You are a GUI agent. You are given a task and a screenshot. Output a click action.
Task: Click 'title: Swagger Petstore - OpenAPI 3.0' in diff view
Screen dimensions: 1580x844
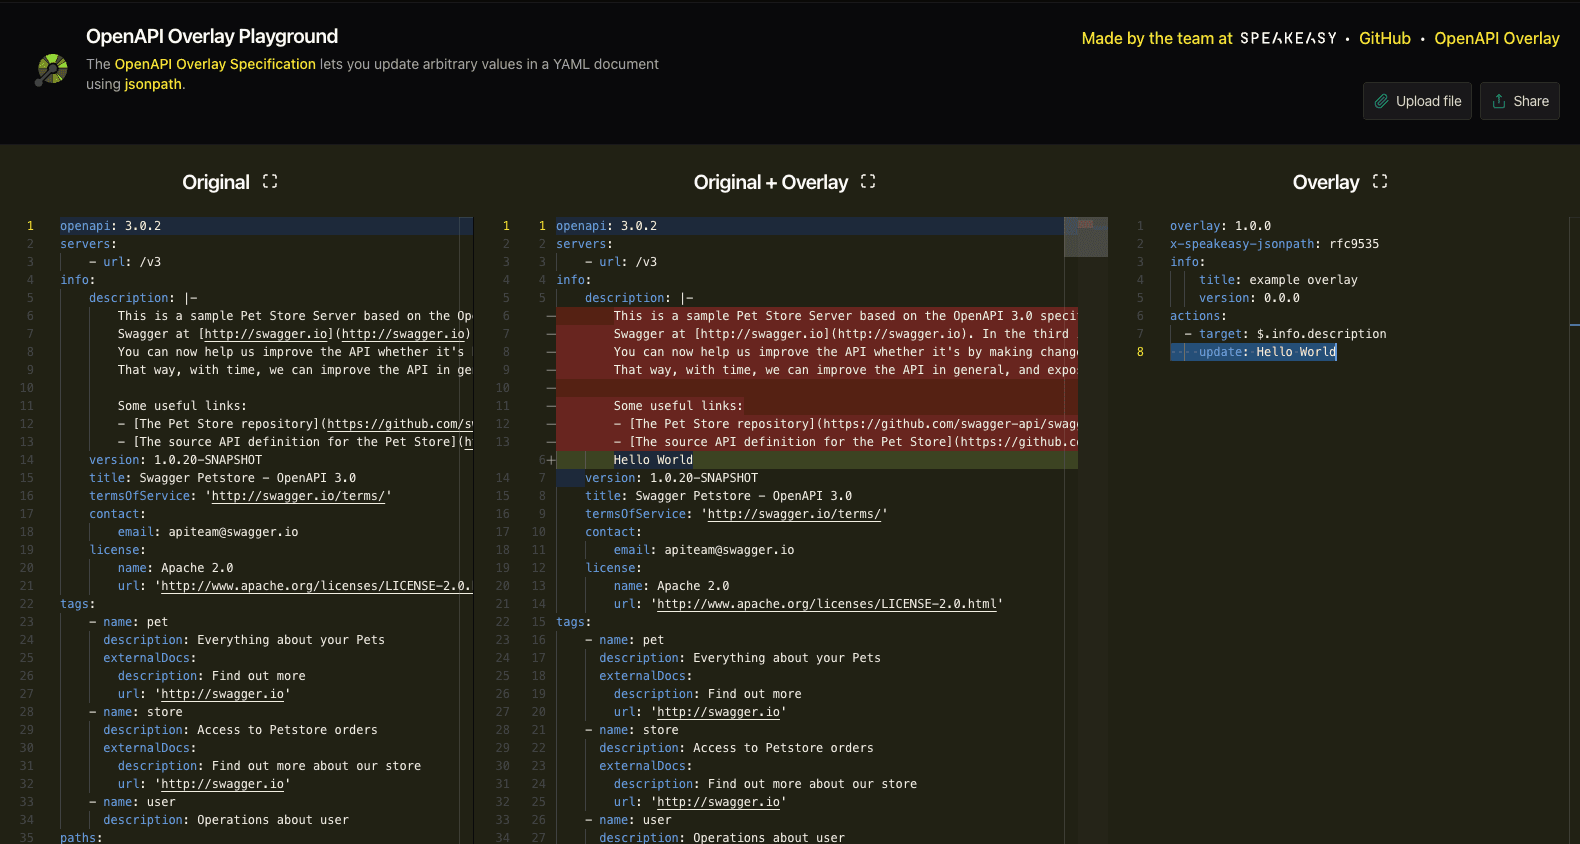pos(718,496)
